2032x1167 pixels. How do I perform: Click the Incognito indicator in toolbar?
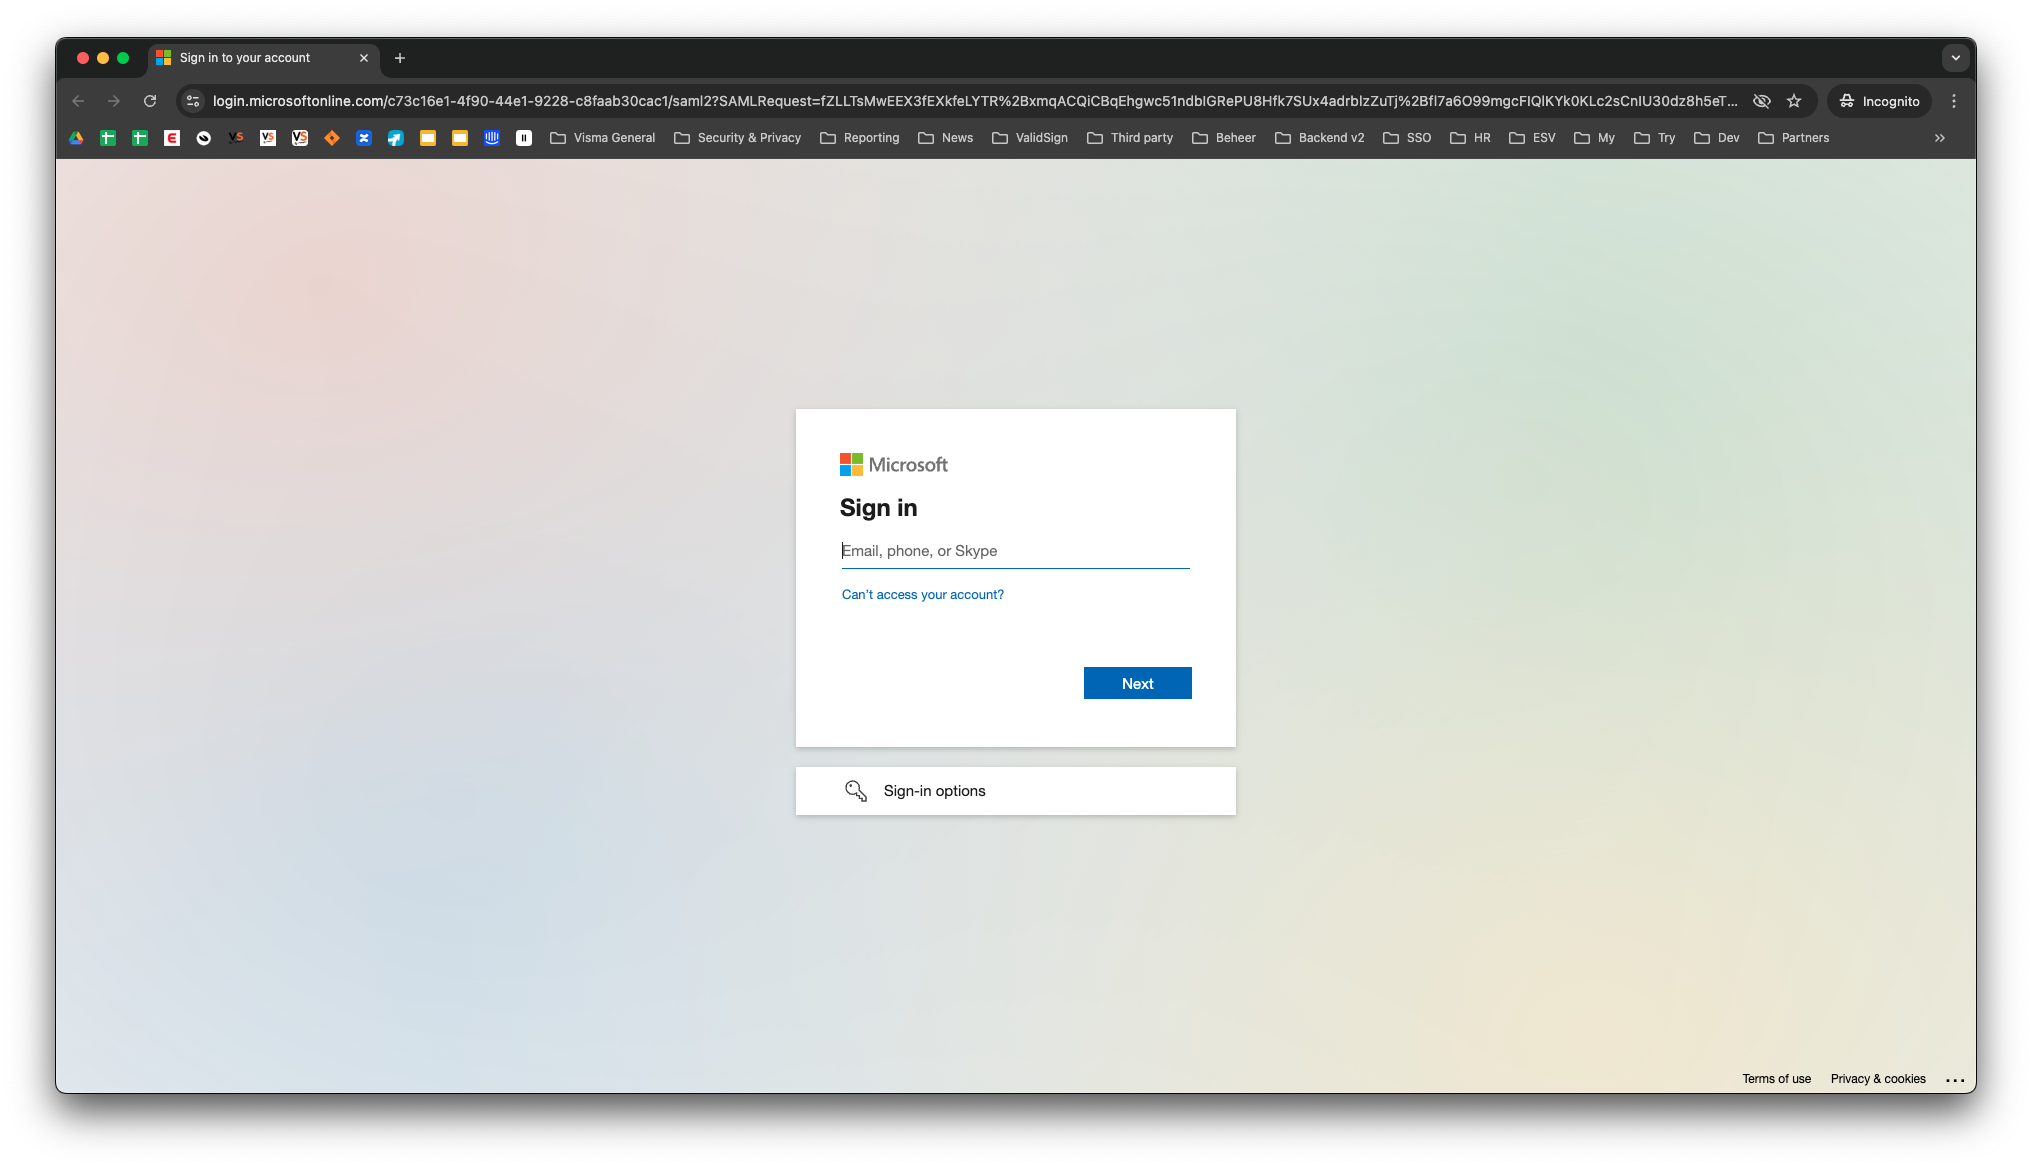[1880, 101]
